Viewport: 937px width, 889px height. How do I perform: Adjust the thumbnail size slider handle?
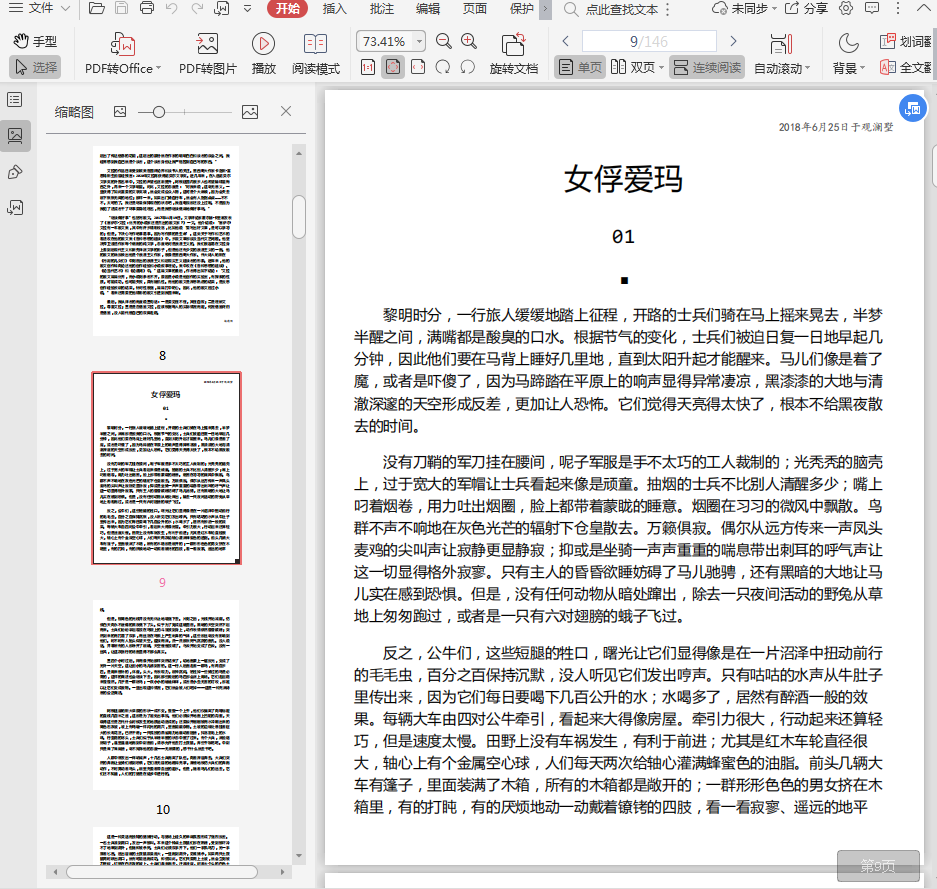(x=159, y=112)
